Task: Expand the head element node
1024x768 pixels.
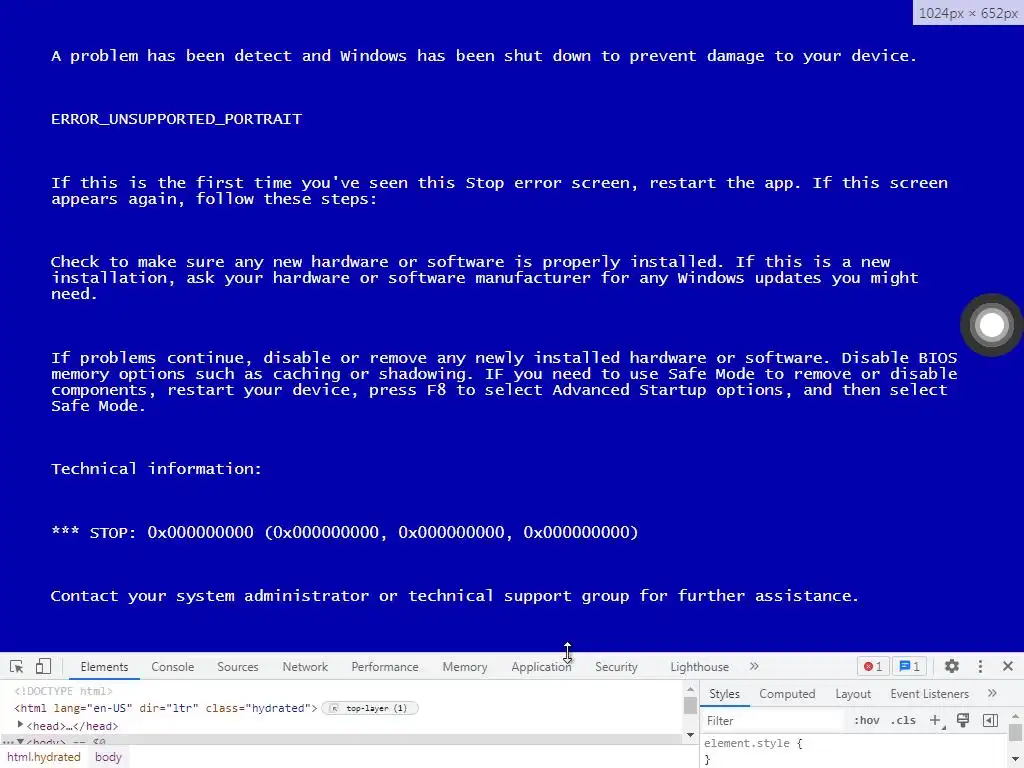Action: point(20,725)
